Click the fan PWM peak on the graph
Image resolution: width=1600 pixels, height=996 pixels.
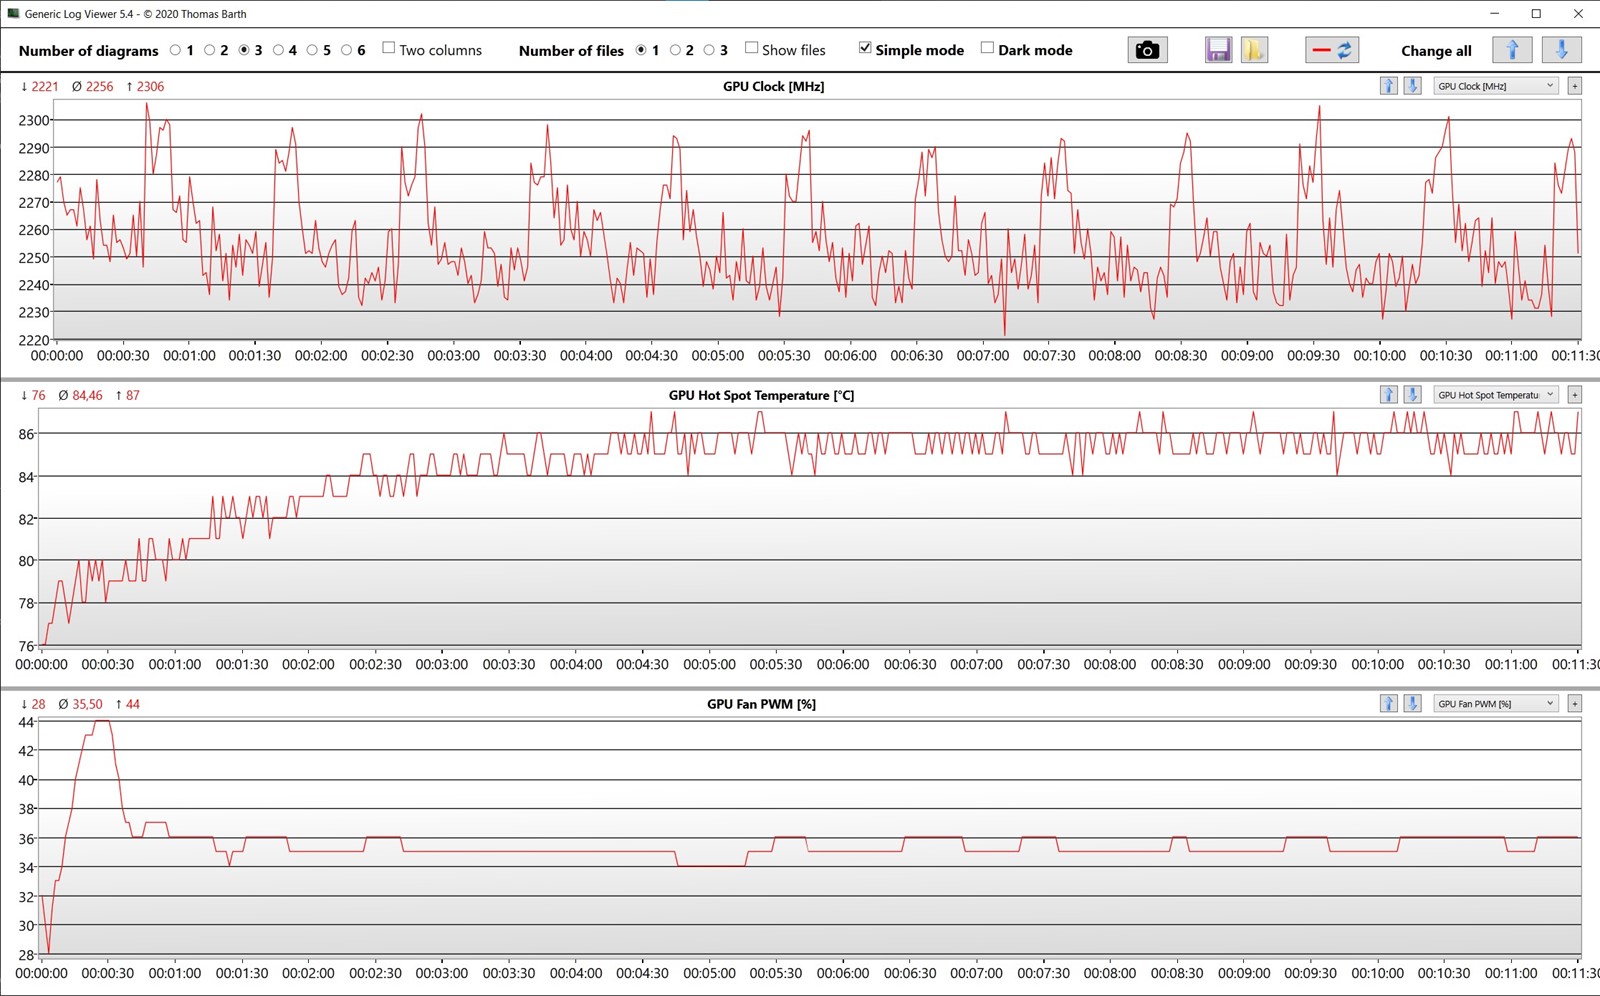tap(100, 722)
